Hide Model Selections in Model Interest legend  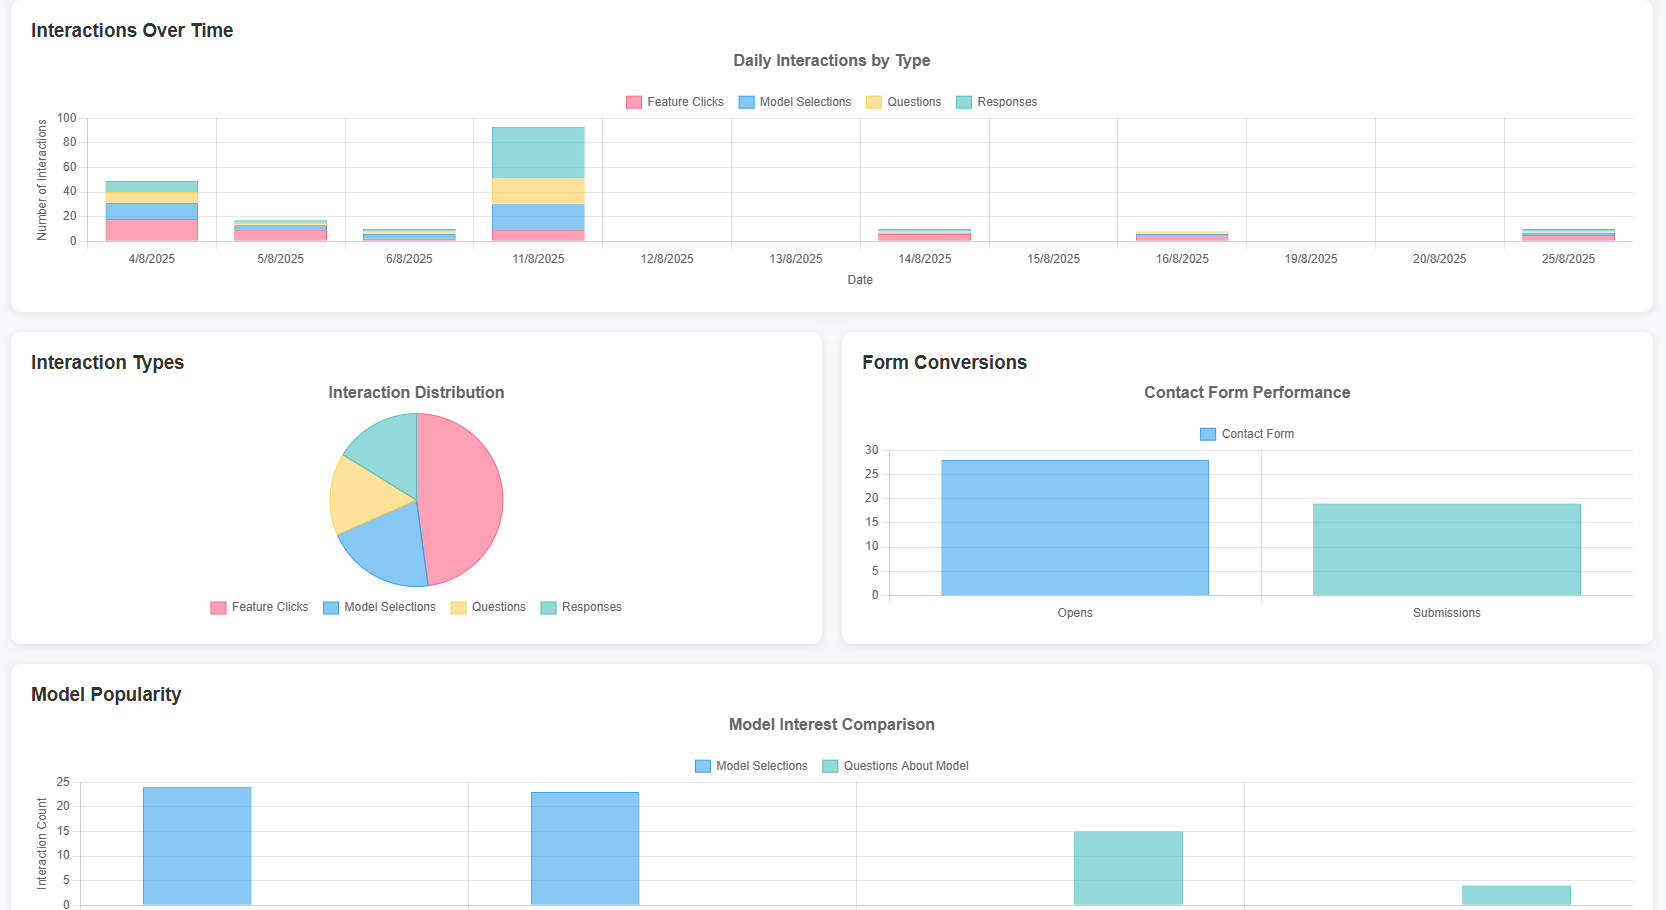751,766
